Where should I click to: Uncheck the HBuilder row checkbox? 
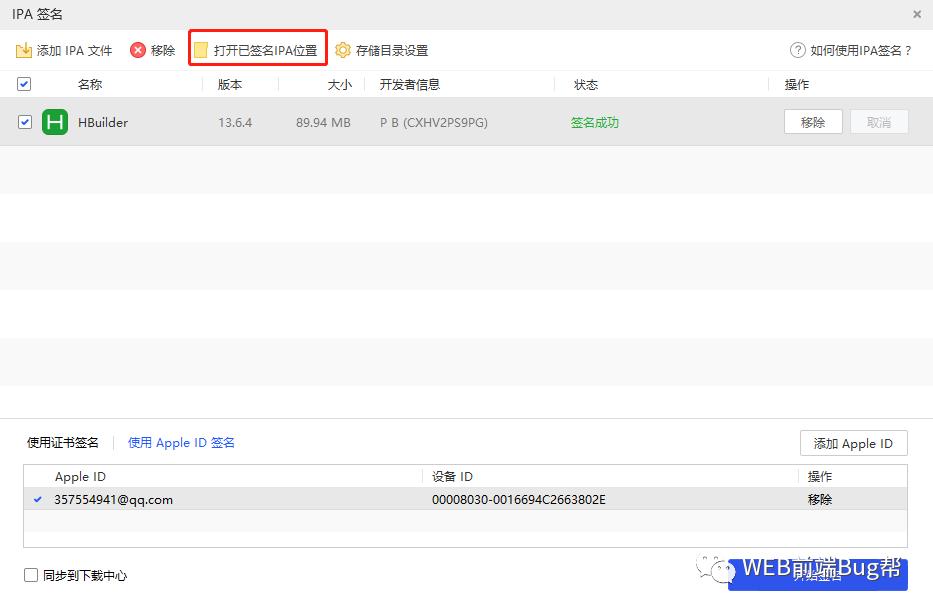23,122
